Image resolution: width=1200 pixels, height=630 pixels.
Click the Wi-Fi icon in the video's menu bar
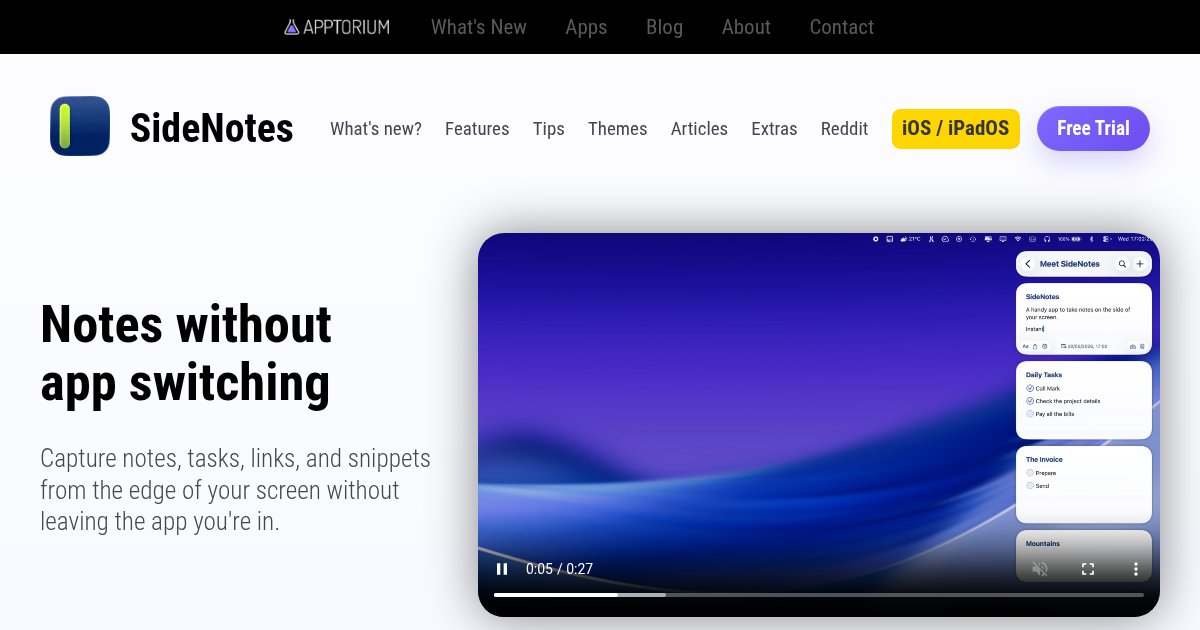1018,239
